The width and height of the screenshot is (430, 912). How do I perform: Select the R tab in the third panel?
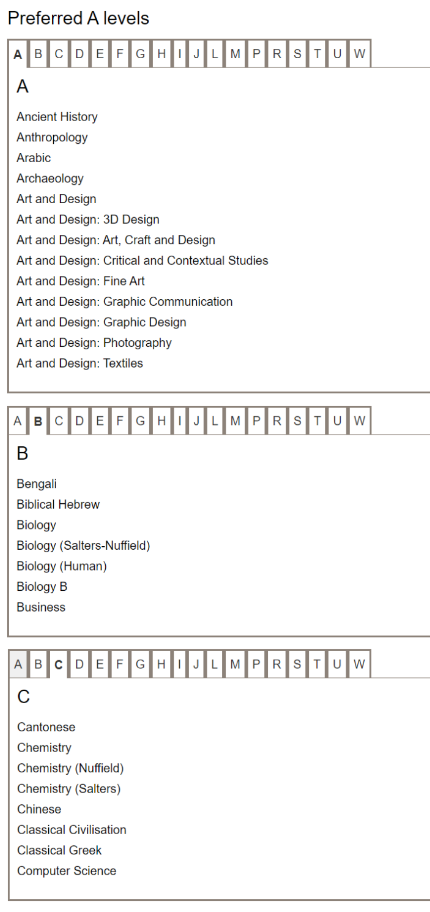click(x=277, y=664)
